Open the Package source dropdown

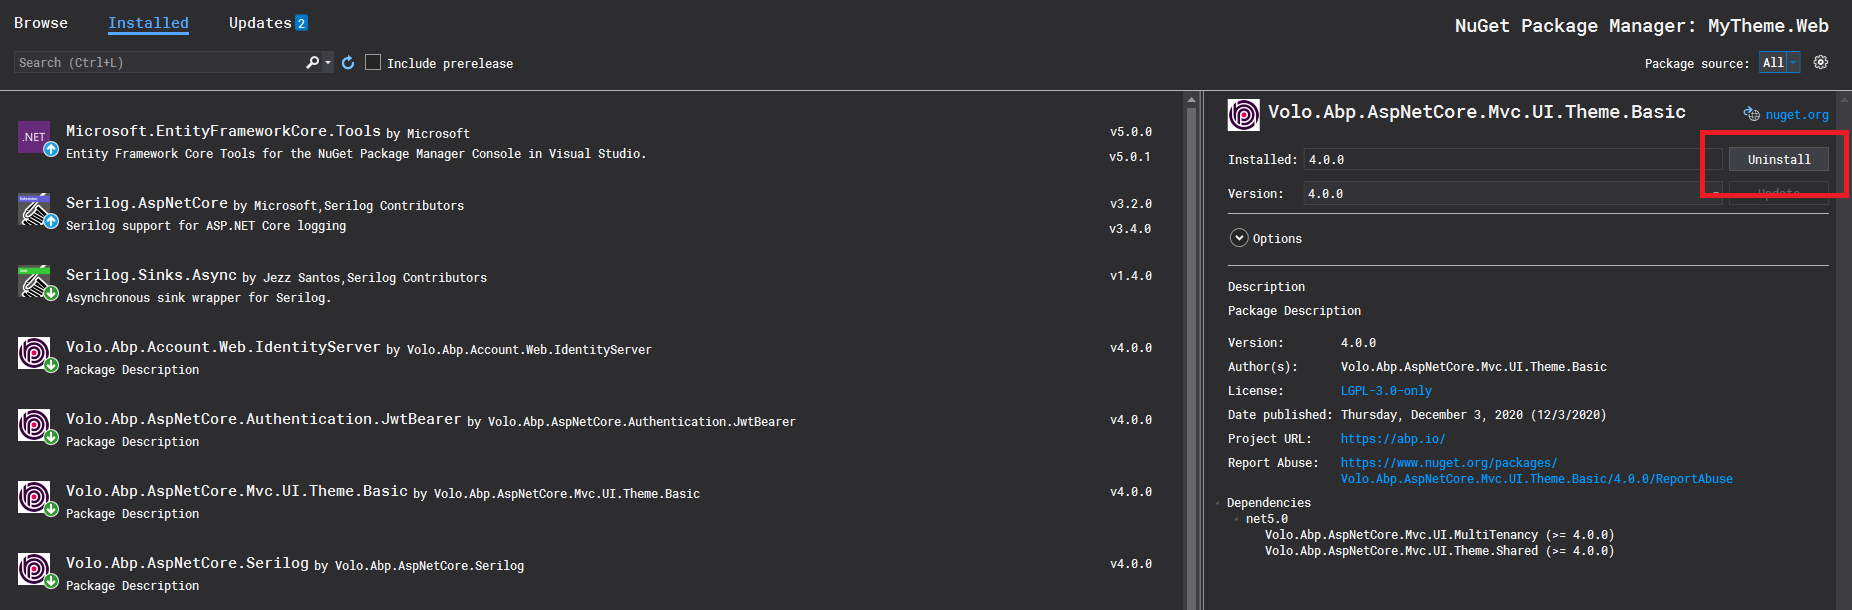(x=1780, y=62)
